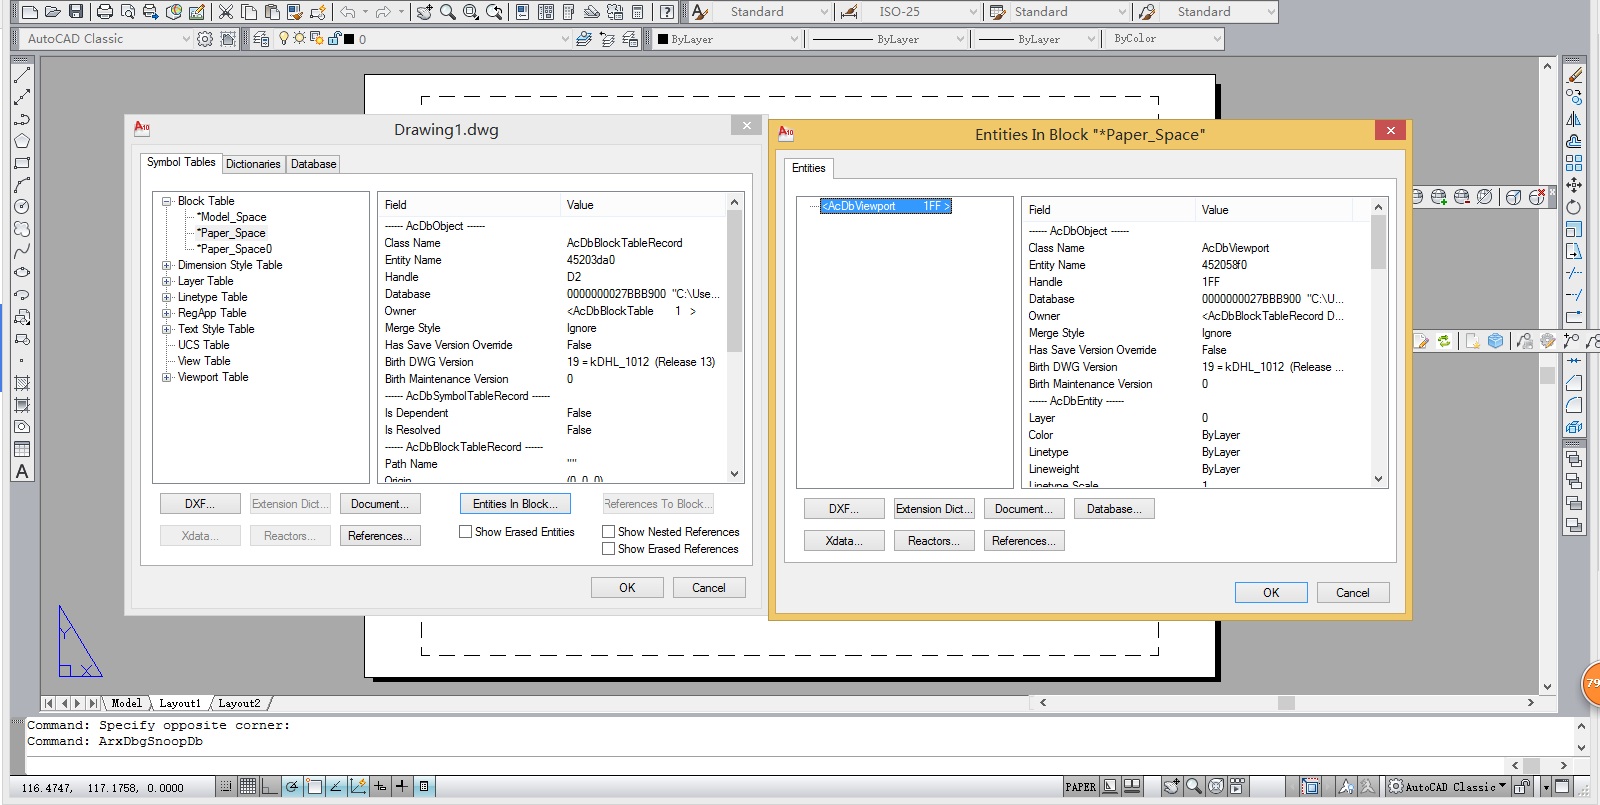Screen dimensions: 1600x805
Task: Toggle Object Snap in the status bar
Action: 314,786
